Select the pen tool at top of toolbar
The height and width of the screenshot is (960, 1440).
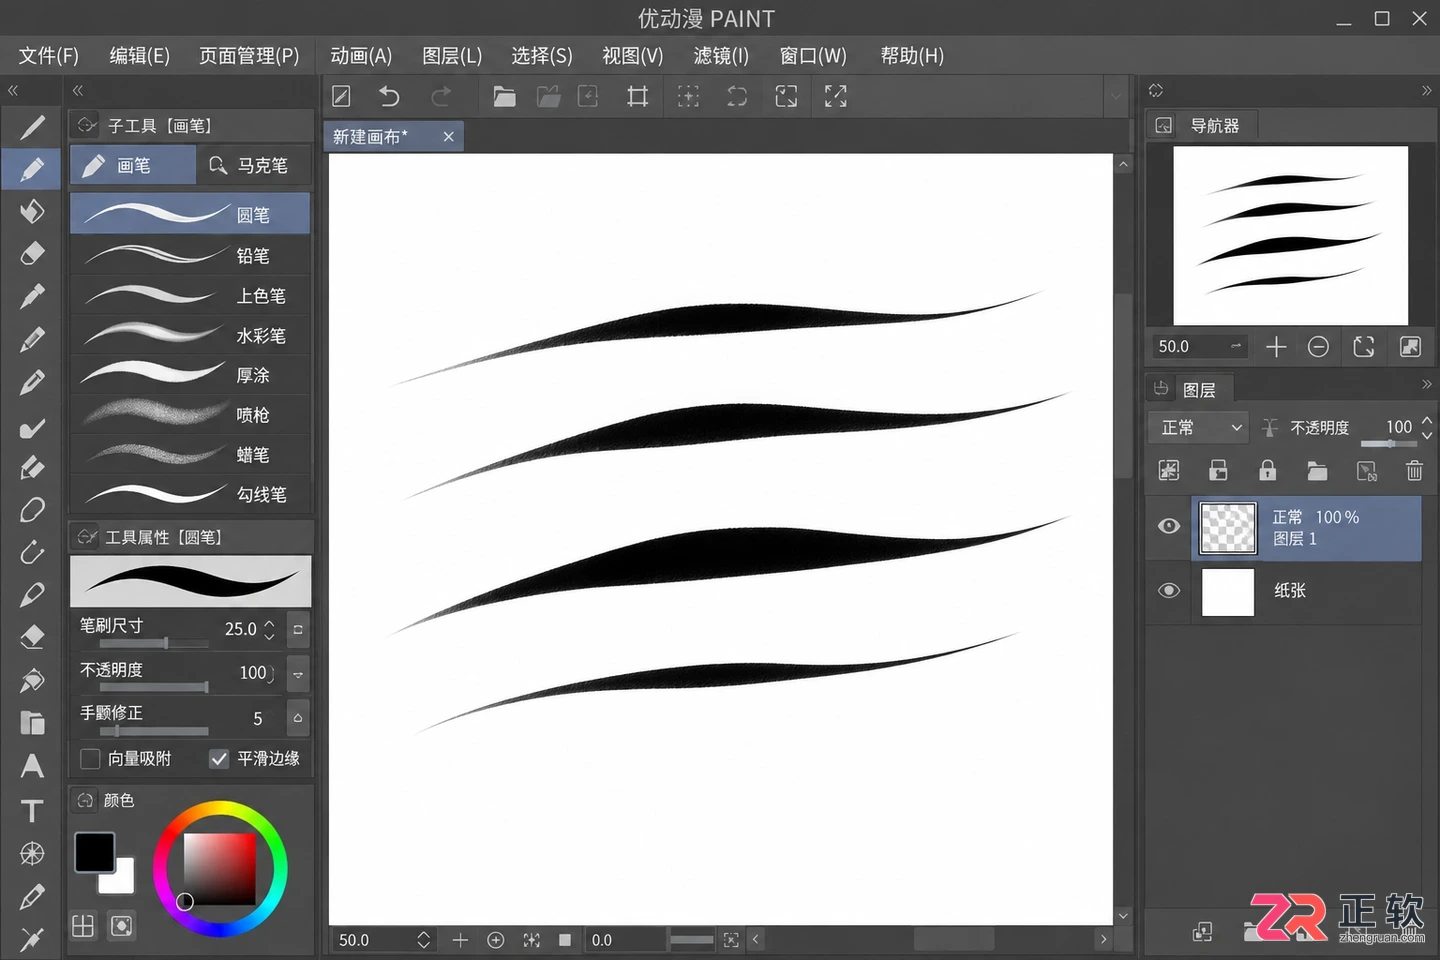pos(32,127)
